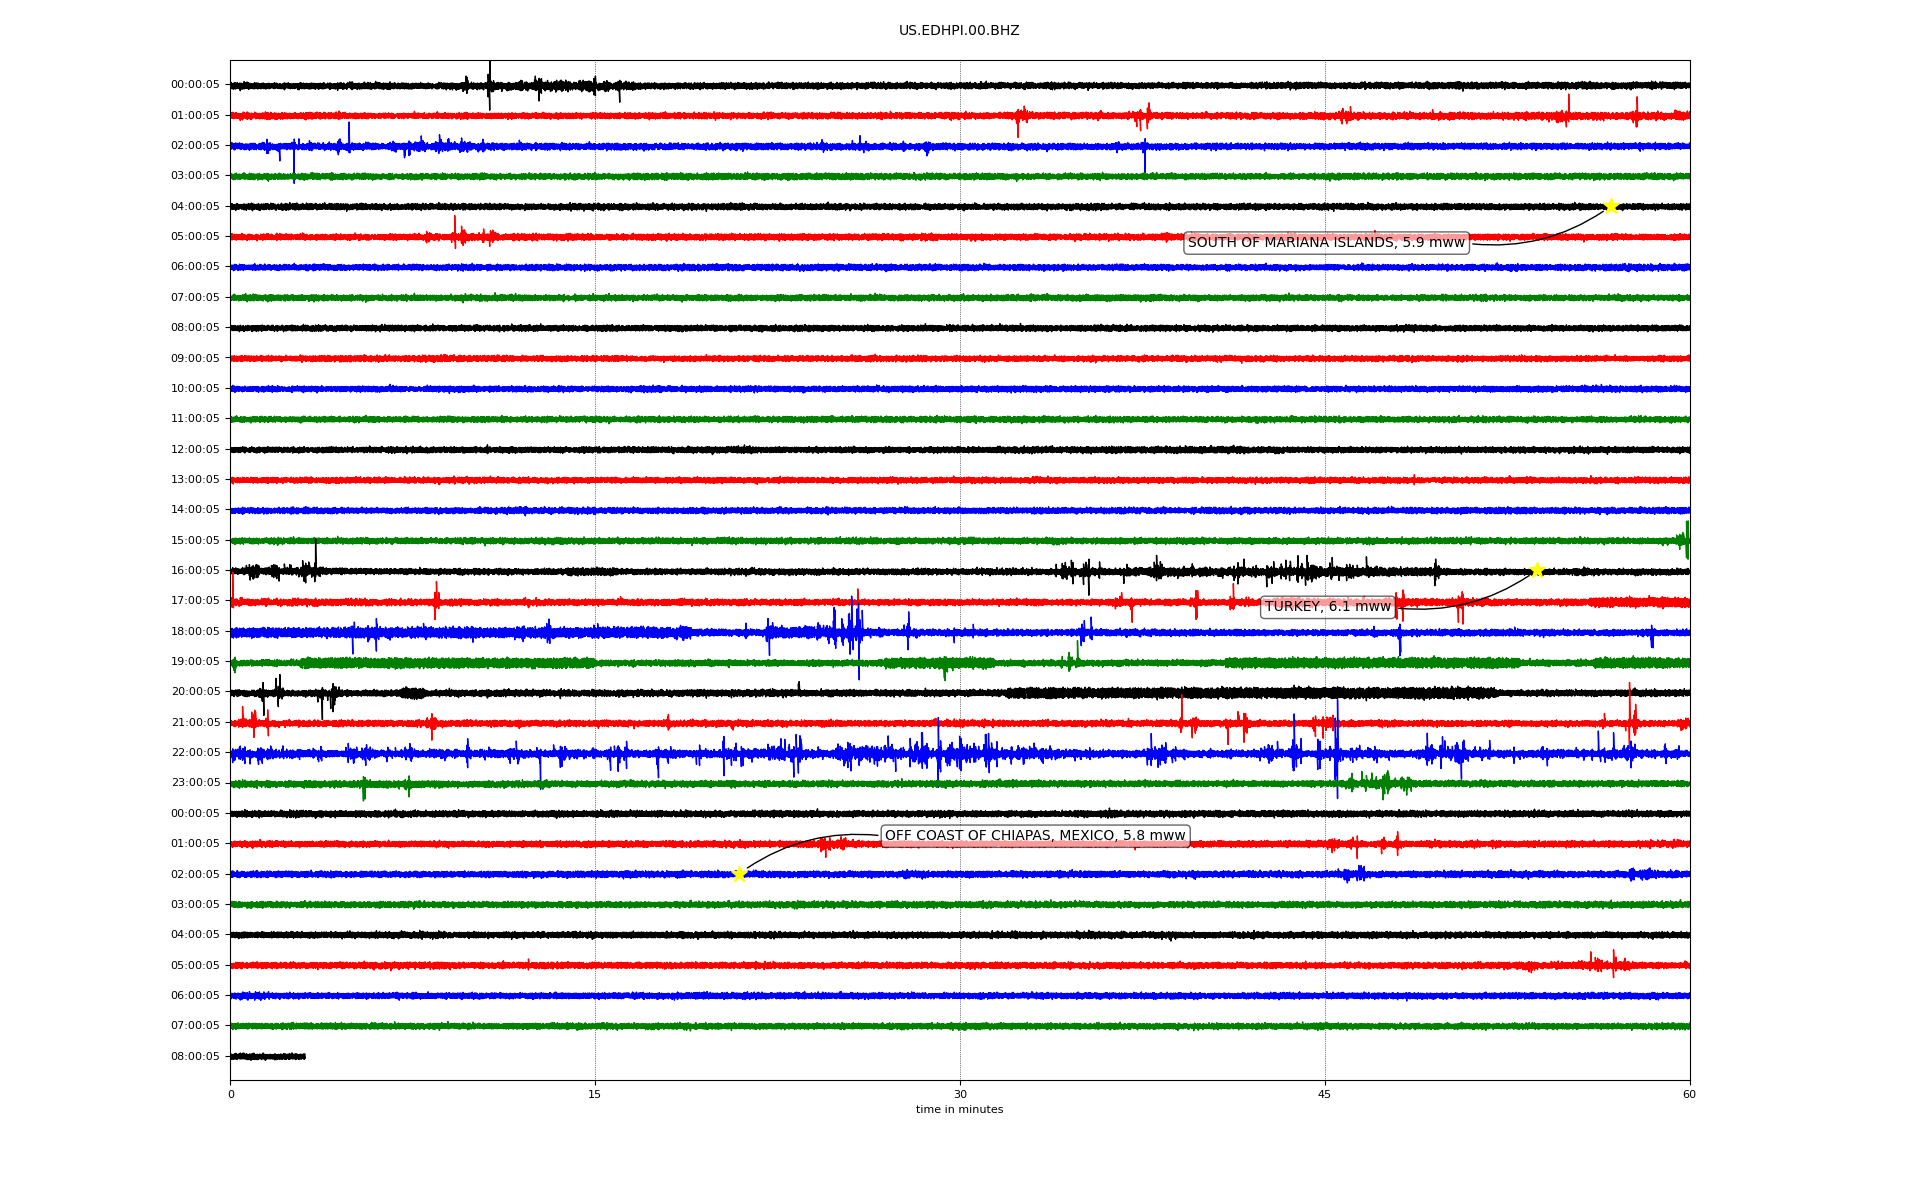Click the 13:00:05 row label

click(195, 479)
